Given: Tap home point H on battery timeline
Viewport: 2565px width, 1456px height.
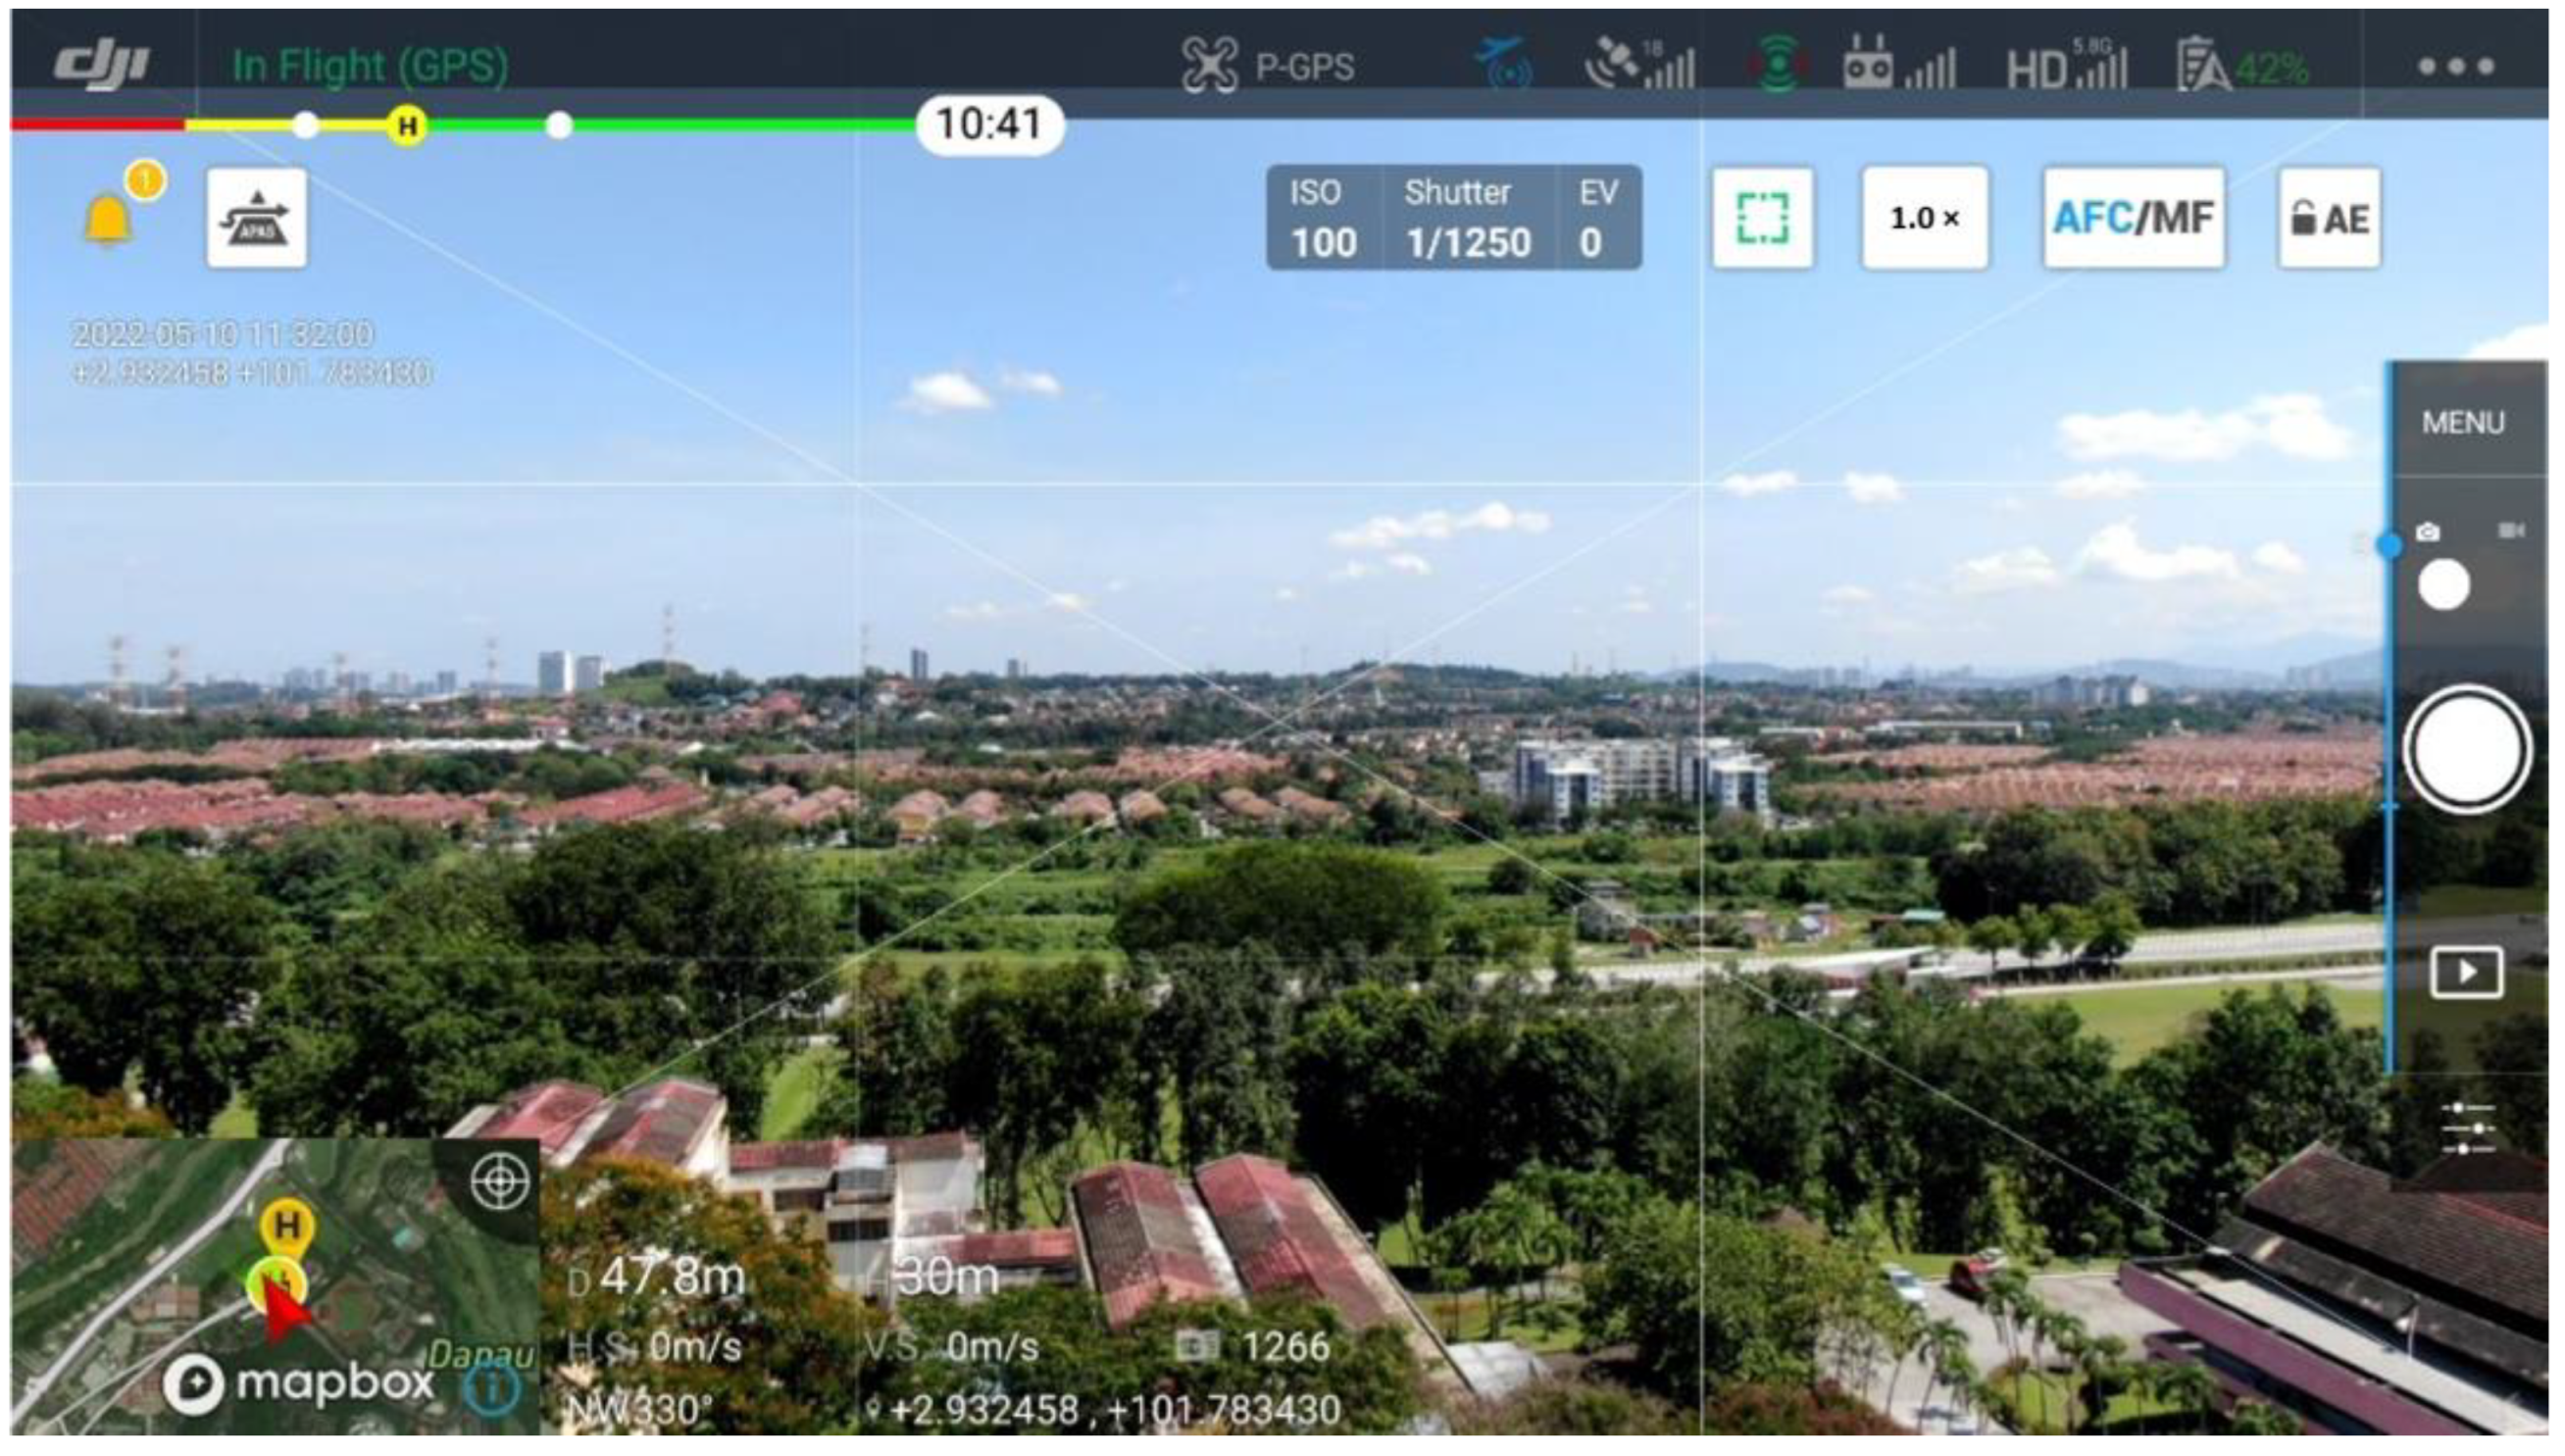Looking at the screenshot, I should (407, 126).
